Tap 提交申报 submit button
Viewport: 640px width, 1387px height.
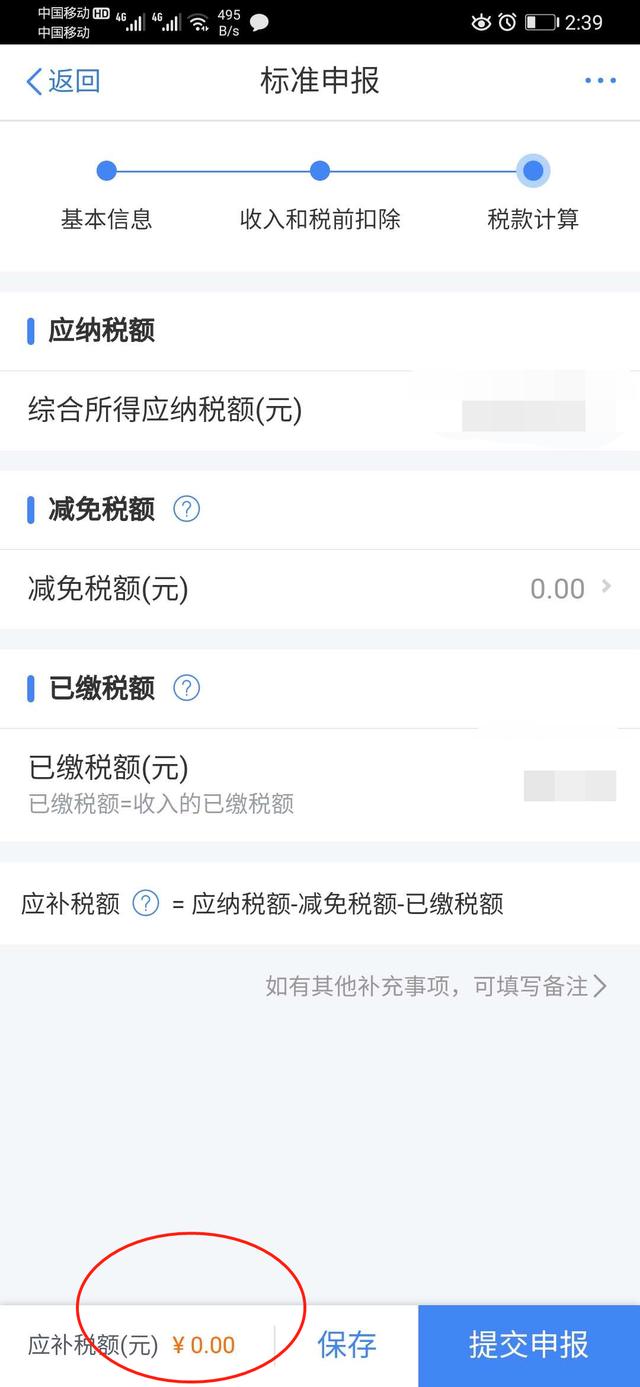coord(529,1345)
